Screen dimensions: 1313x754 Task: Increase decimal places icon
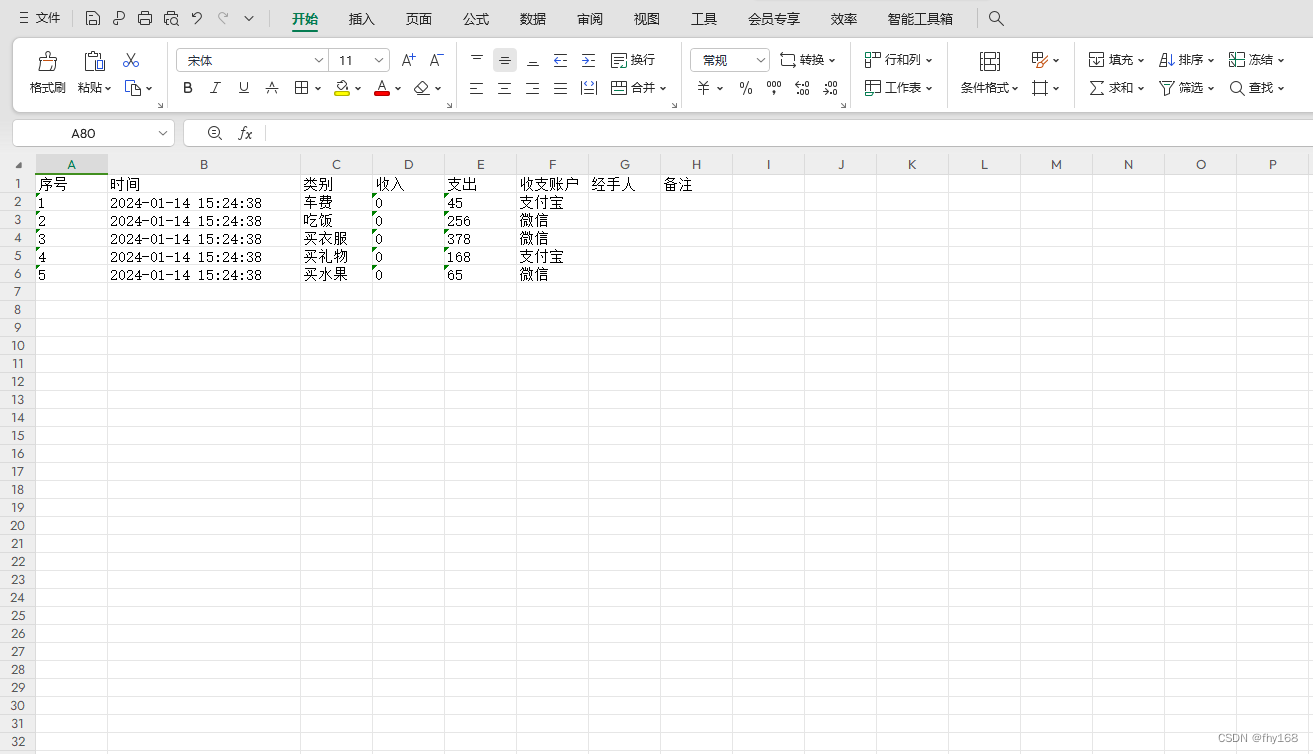pos(802,88)
